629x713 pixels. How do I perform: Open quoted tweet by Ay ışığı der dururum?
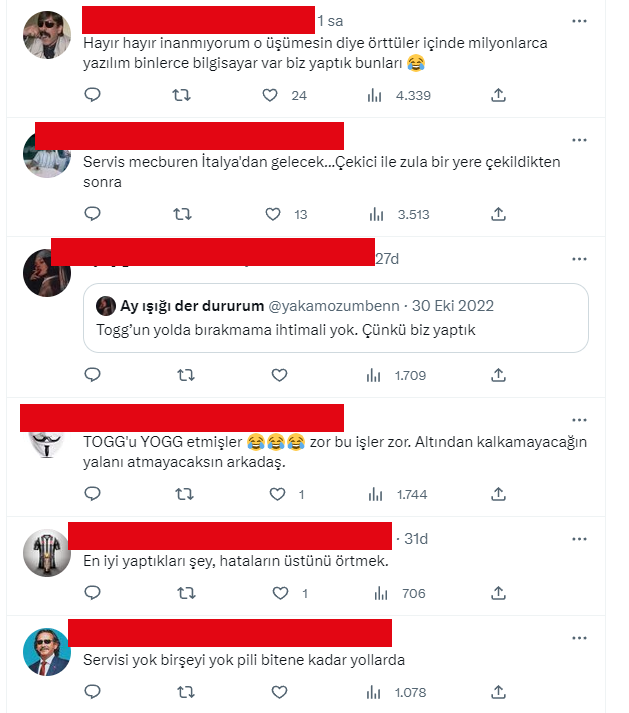[336, 318]
